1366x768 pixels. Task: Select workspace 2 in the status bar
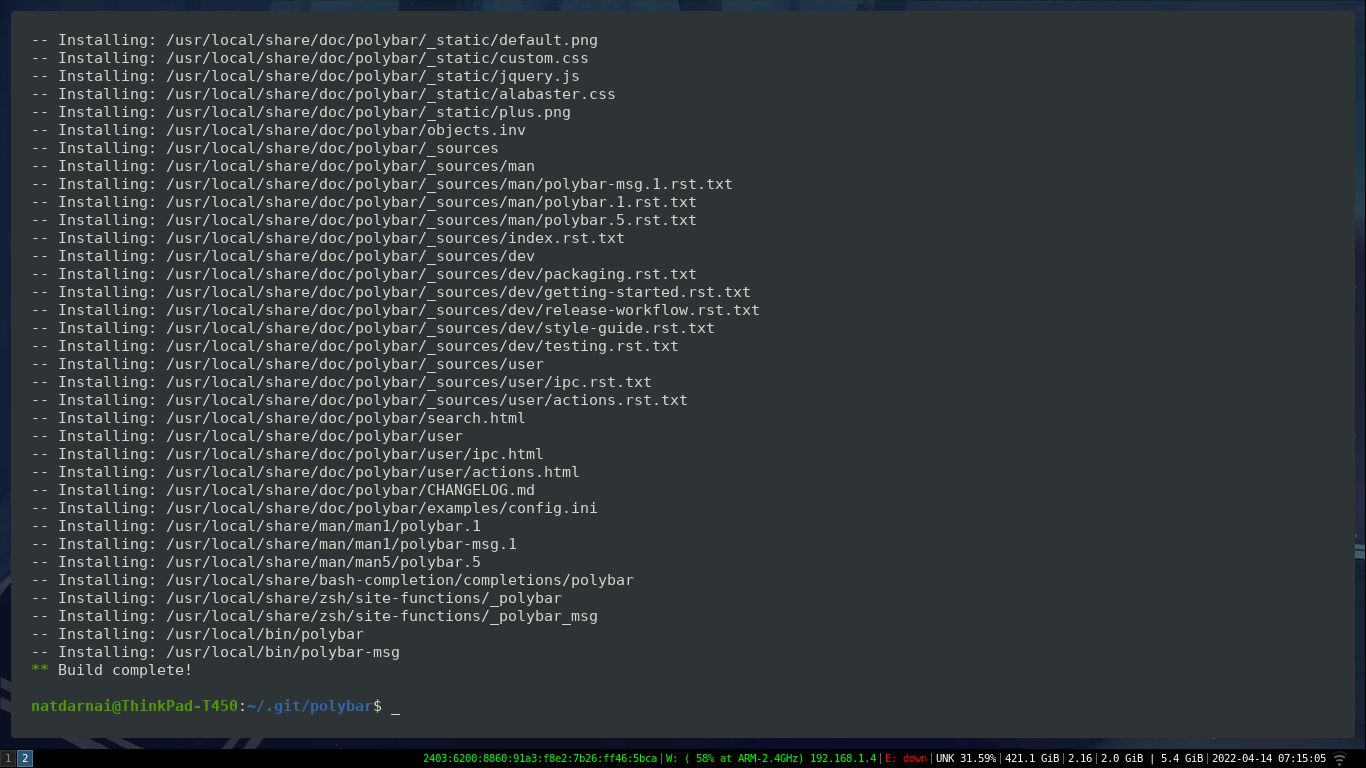click(x=25, y=759)
